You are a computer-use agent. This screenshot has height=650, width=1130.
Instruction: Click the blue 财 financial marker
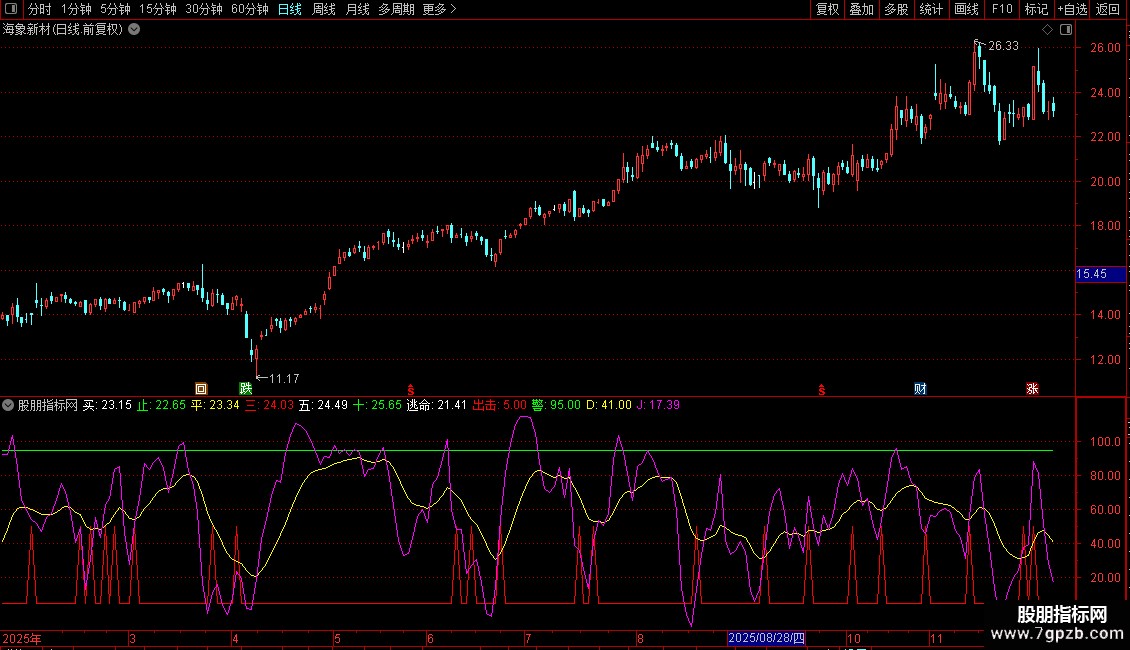coord(919,389)
